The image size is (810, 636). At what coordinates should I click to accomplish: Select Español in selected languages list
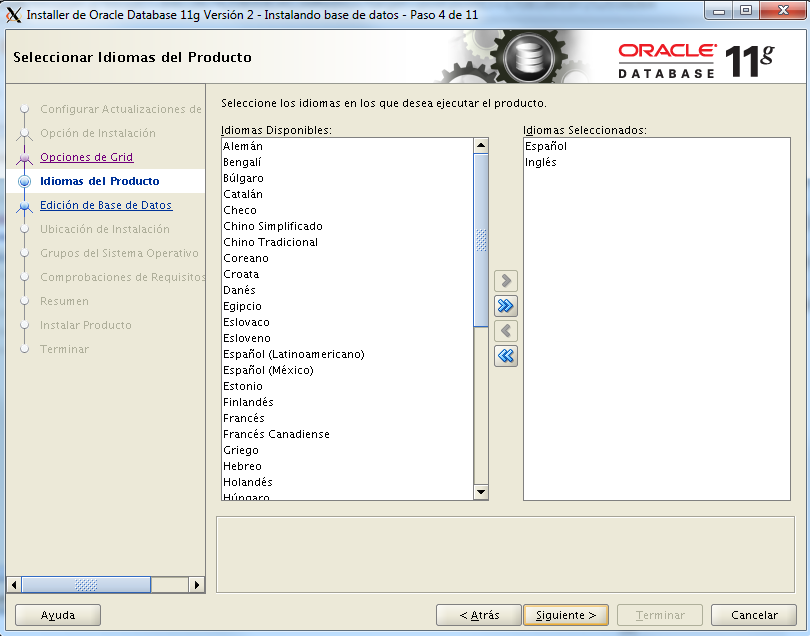[x=657, y=146]
